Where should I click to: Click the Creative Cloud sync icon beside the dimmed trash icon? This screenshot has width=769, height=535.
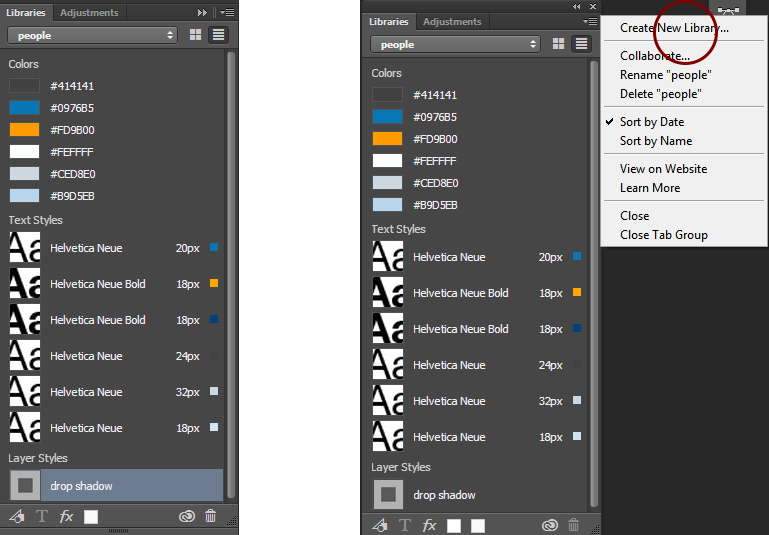click(x=550, y=525)
